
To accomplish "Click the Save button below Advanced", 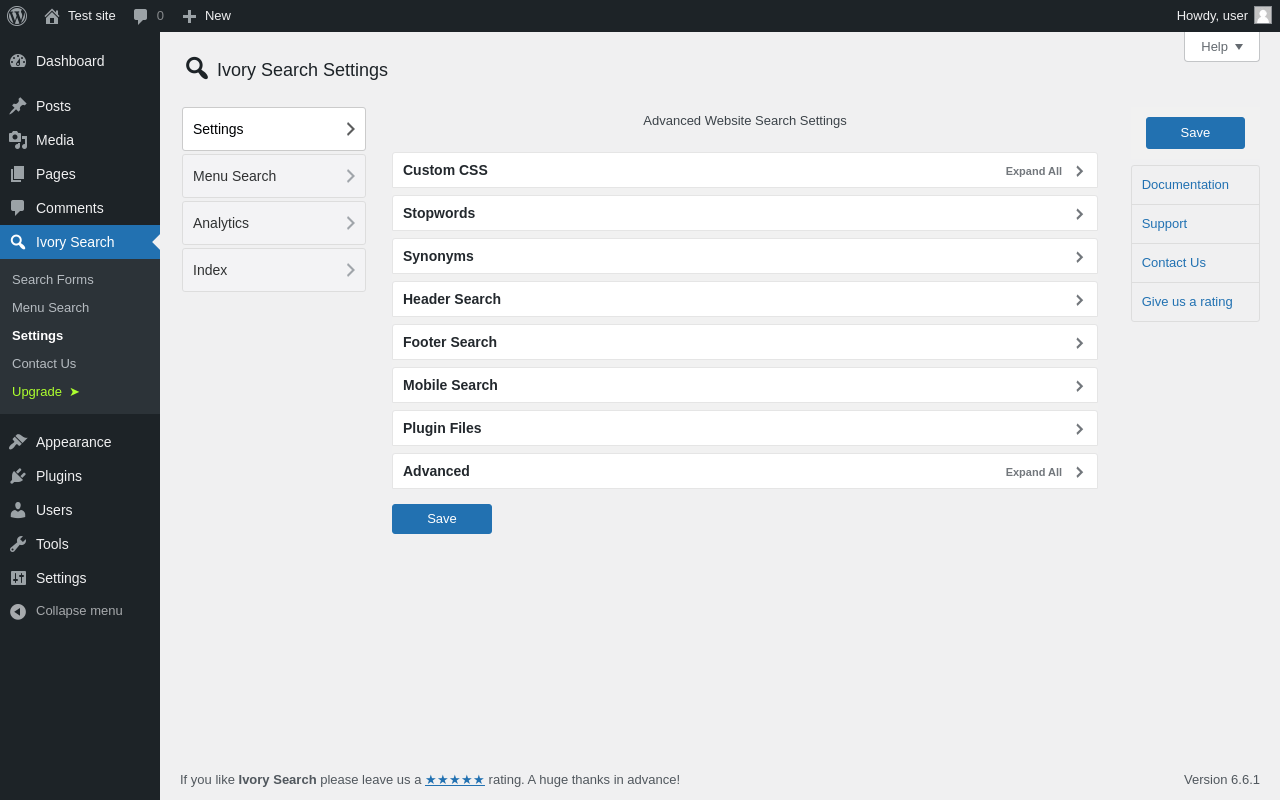I will coord(442,519).
